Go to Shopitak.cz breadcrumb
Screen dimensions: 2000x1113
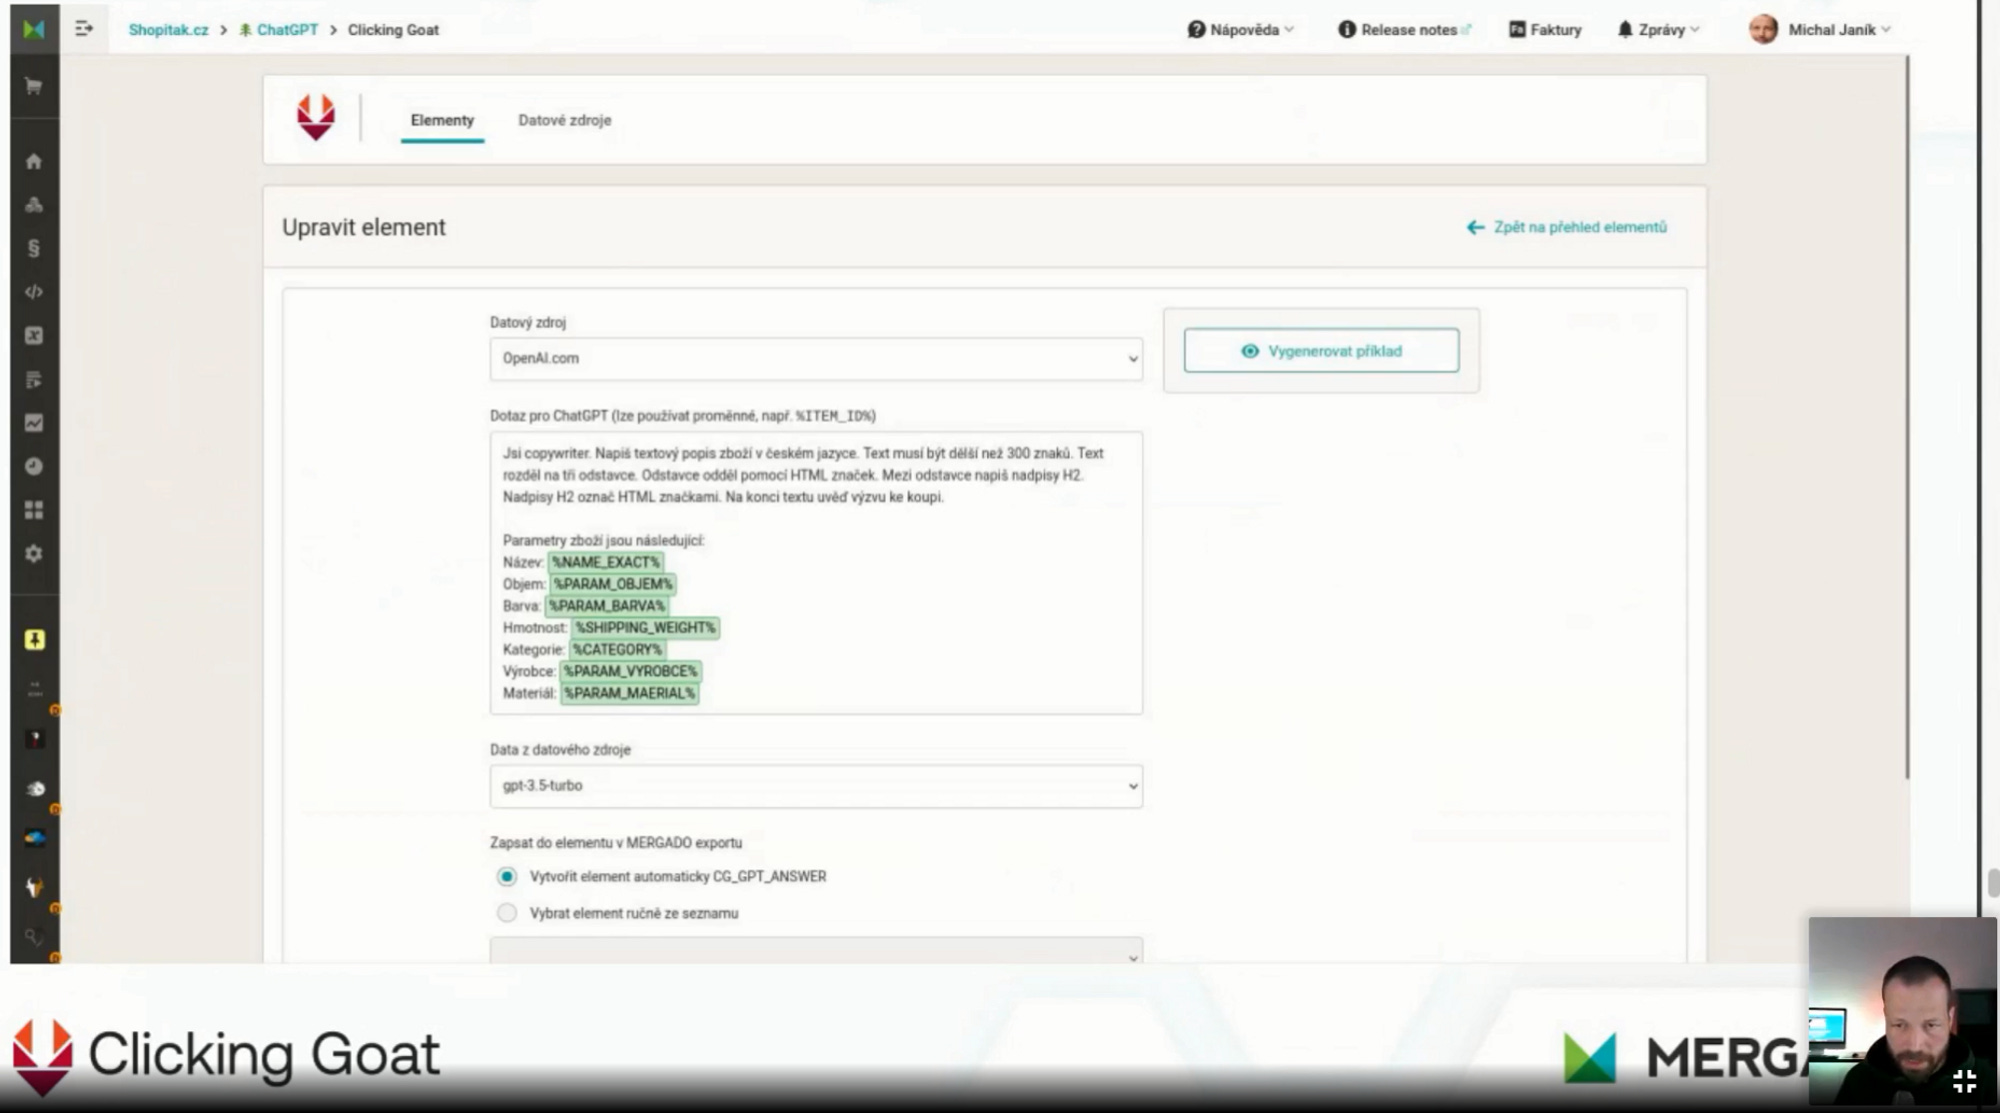click(168, 30)
